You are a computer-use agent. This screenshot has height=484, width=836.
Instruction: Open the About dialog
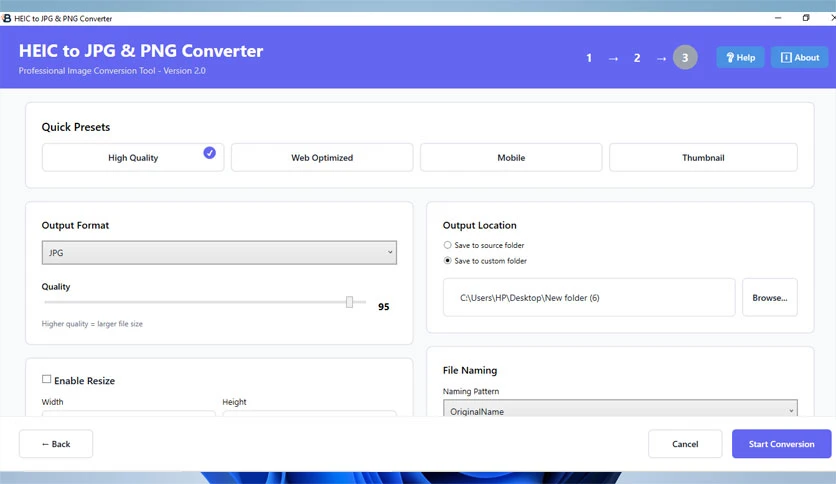point(799,58)
